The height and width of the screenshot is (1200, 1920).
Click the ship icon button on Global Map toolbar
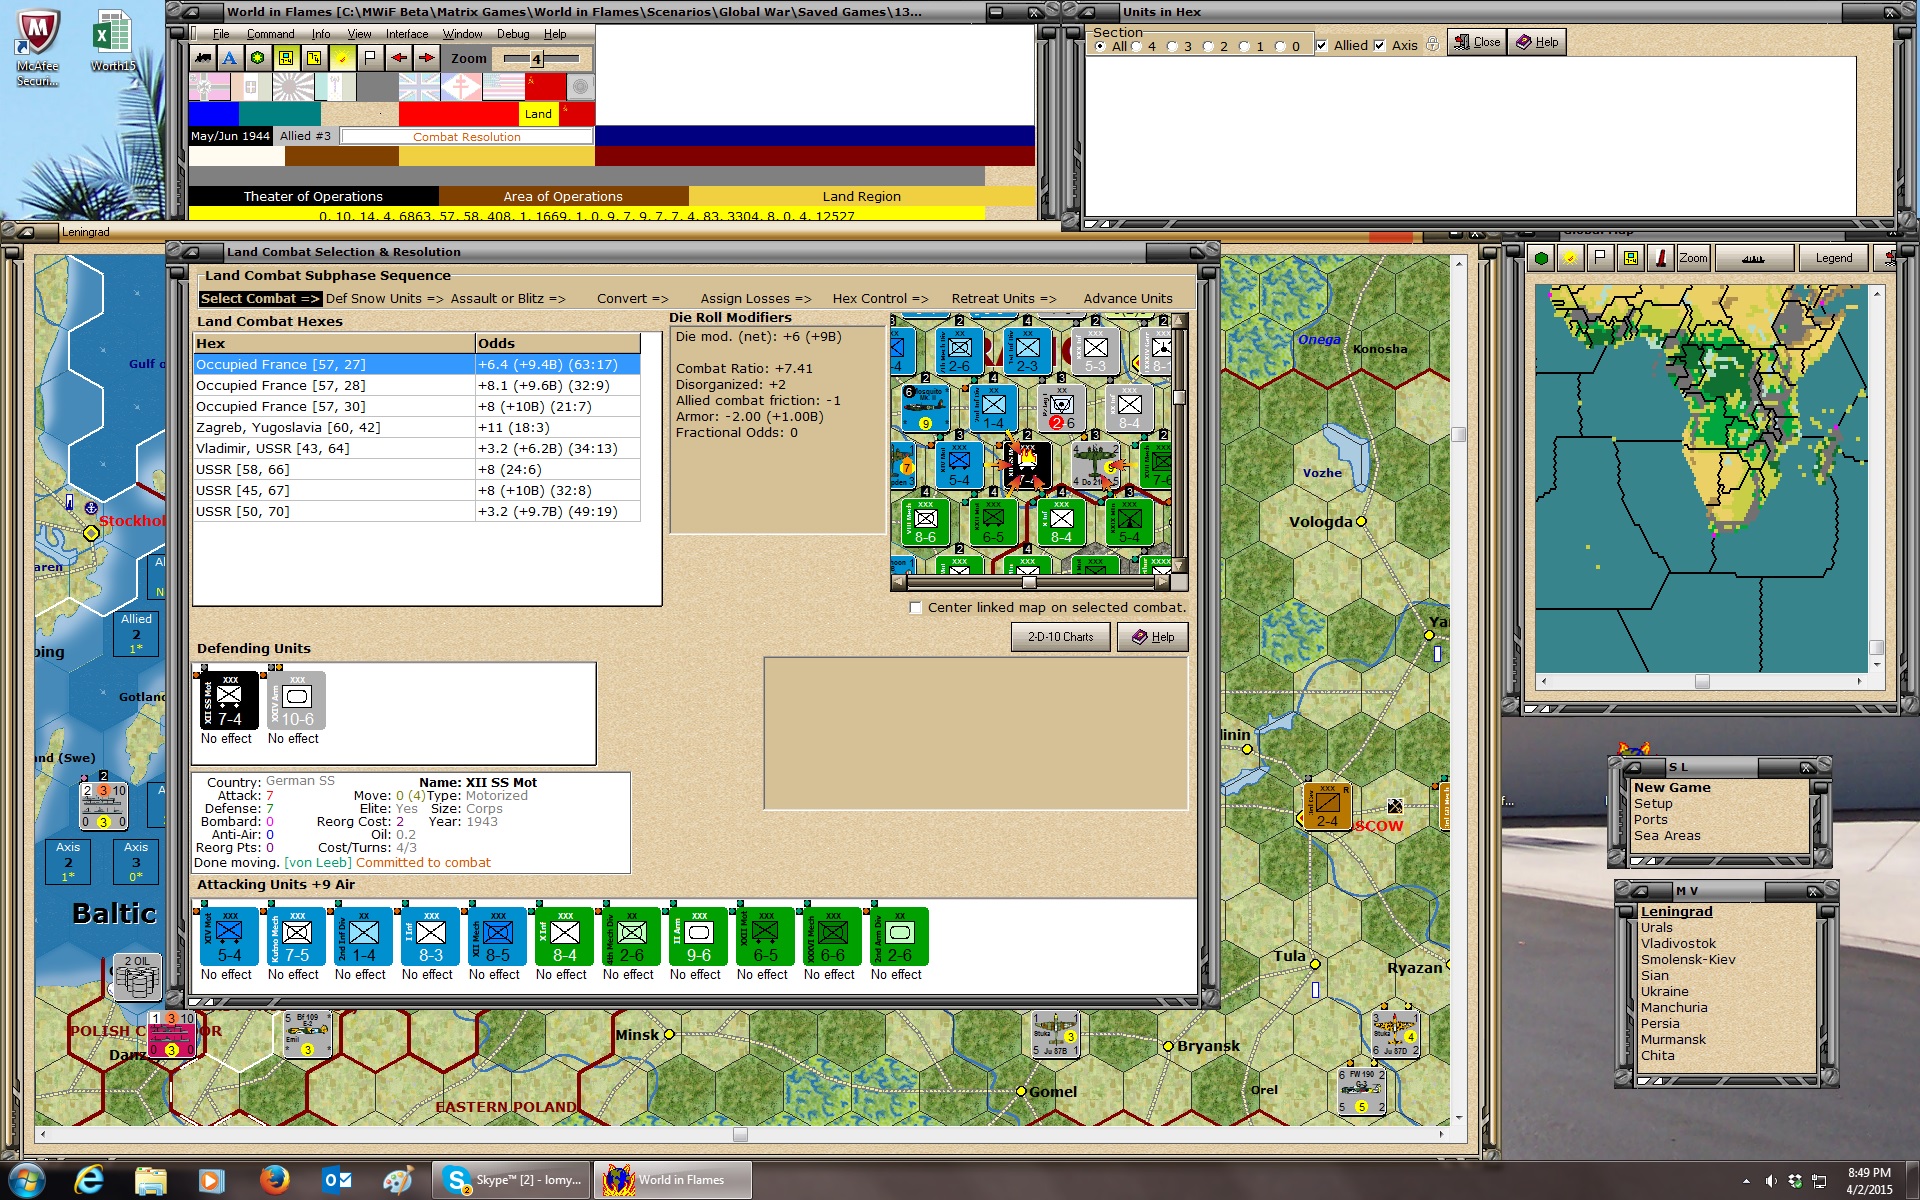[x=1753, y=258]
